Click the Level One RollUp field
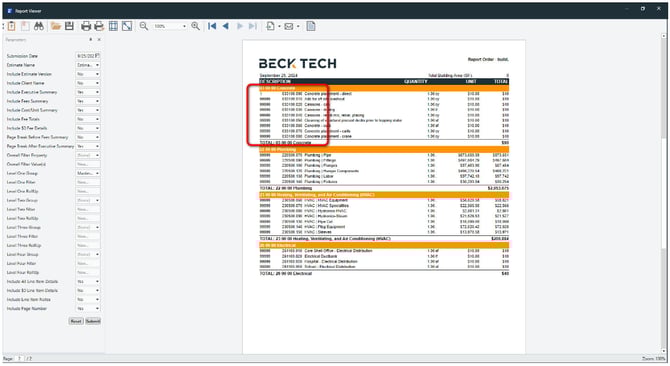Viewport: 670px width, 366px height. click(x=88, y=191)
